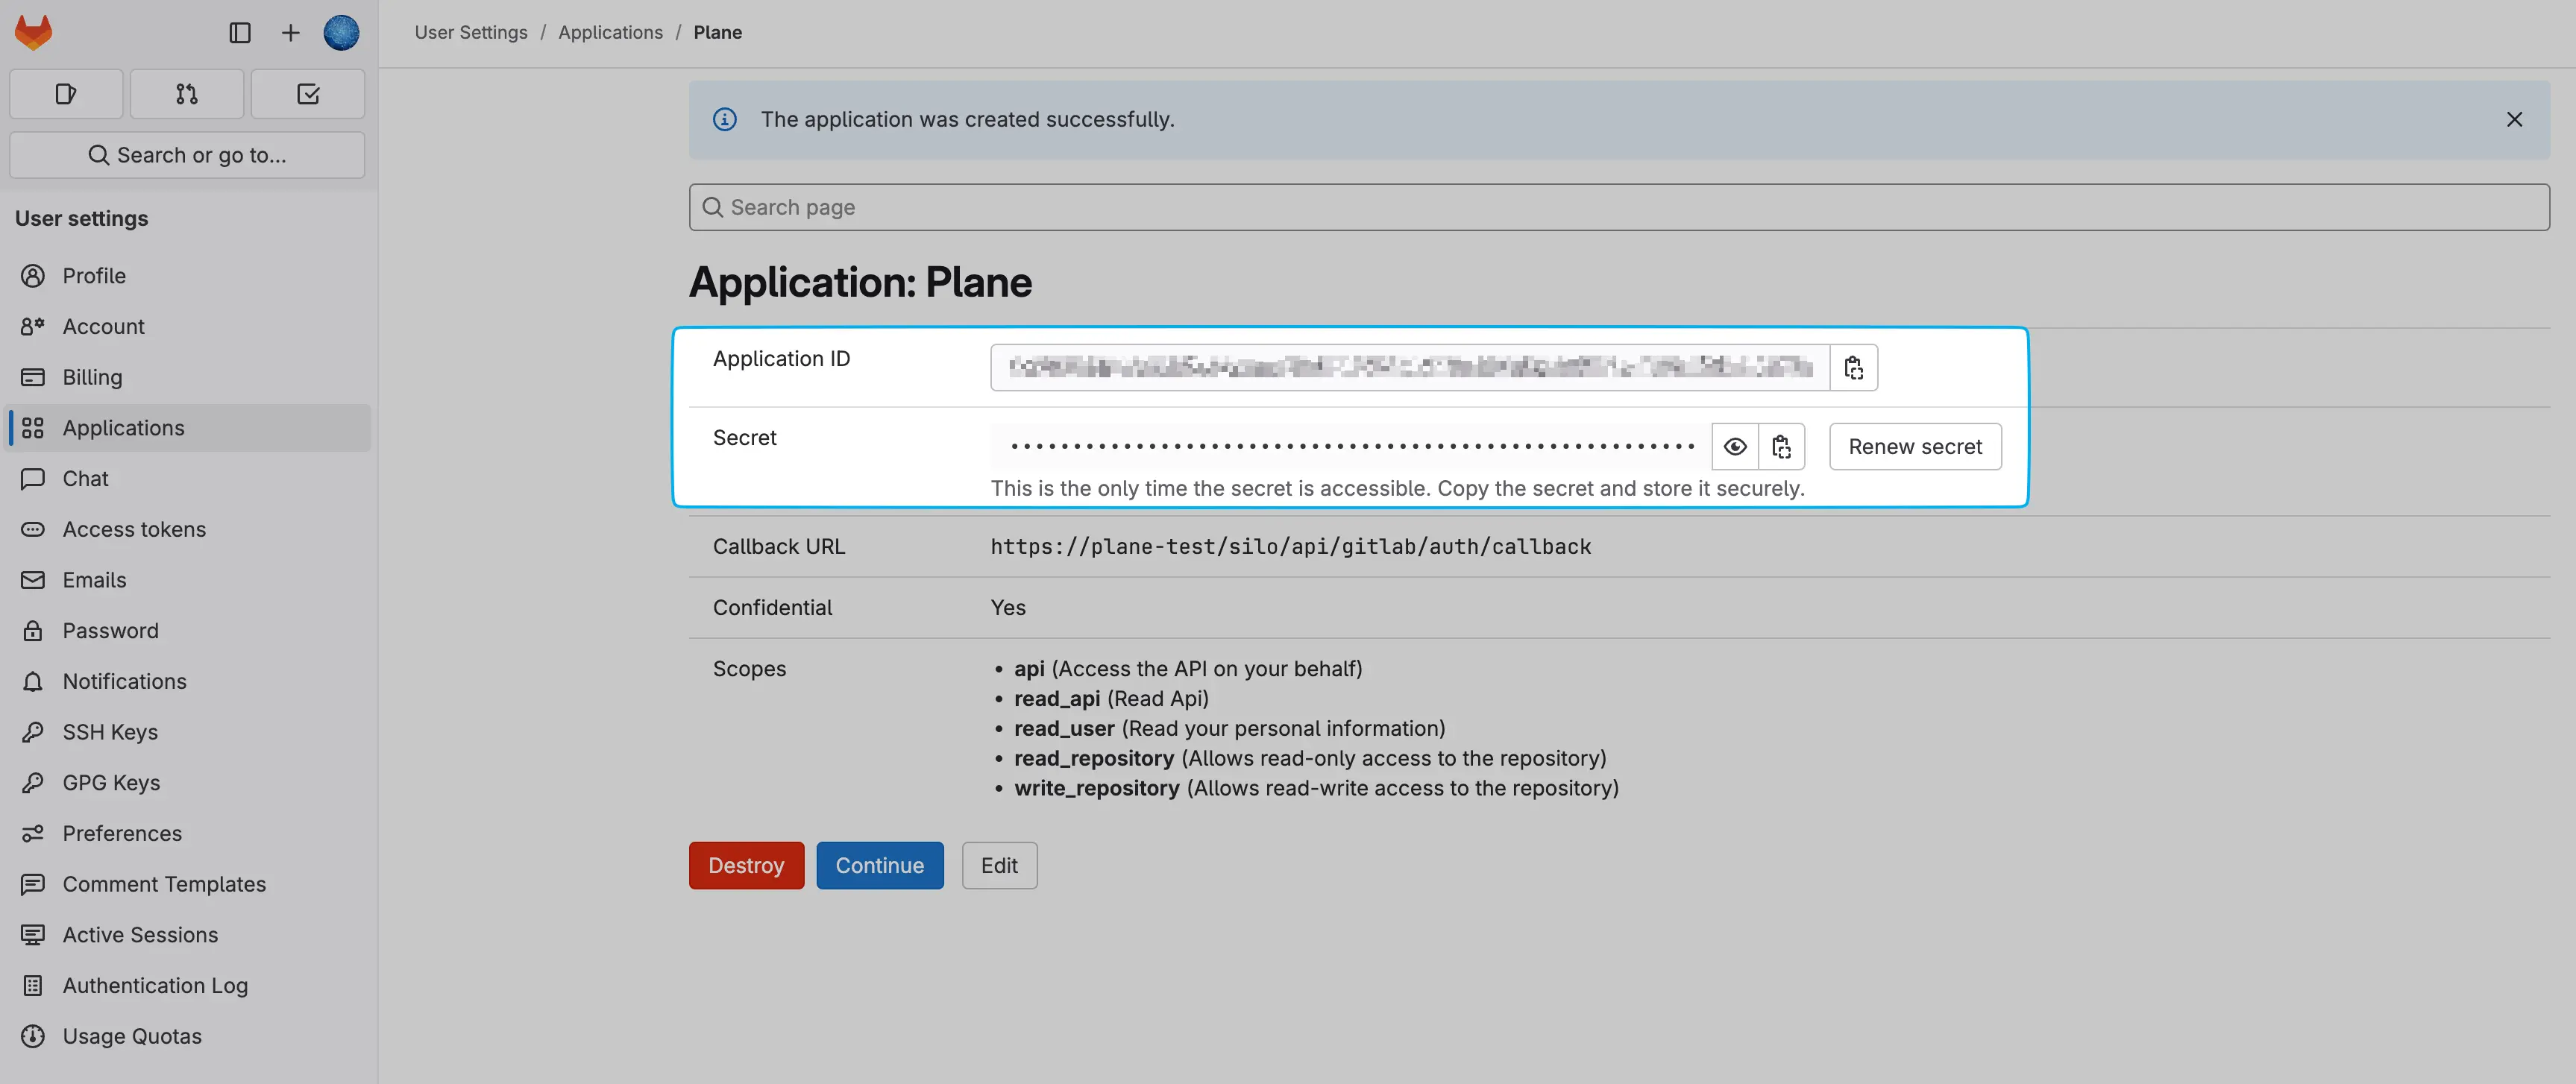
Task: Open the create new item plus icon
Action: 290,32
